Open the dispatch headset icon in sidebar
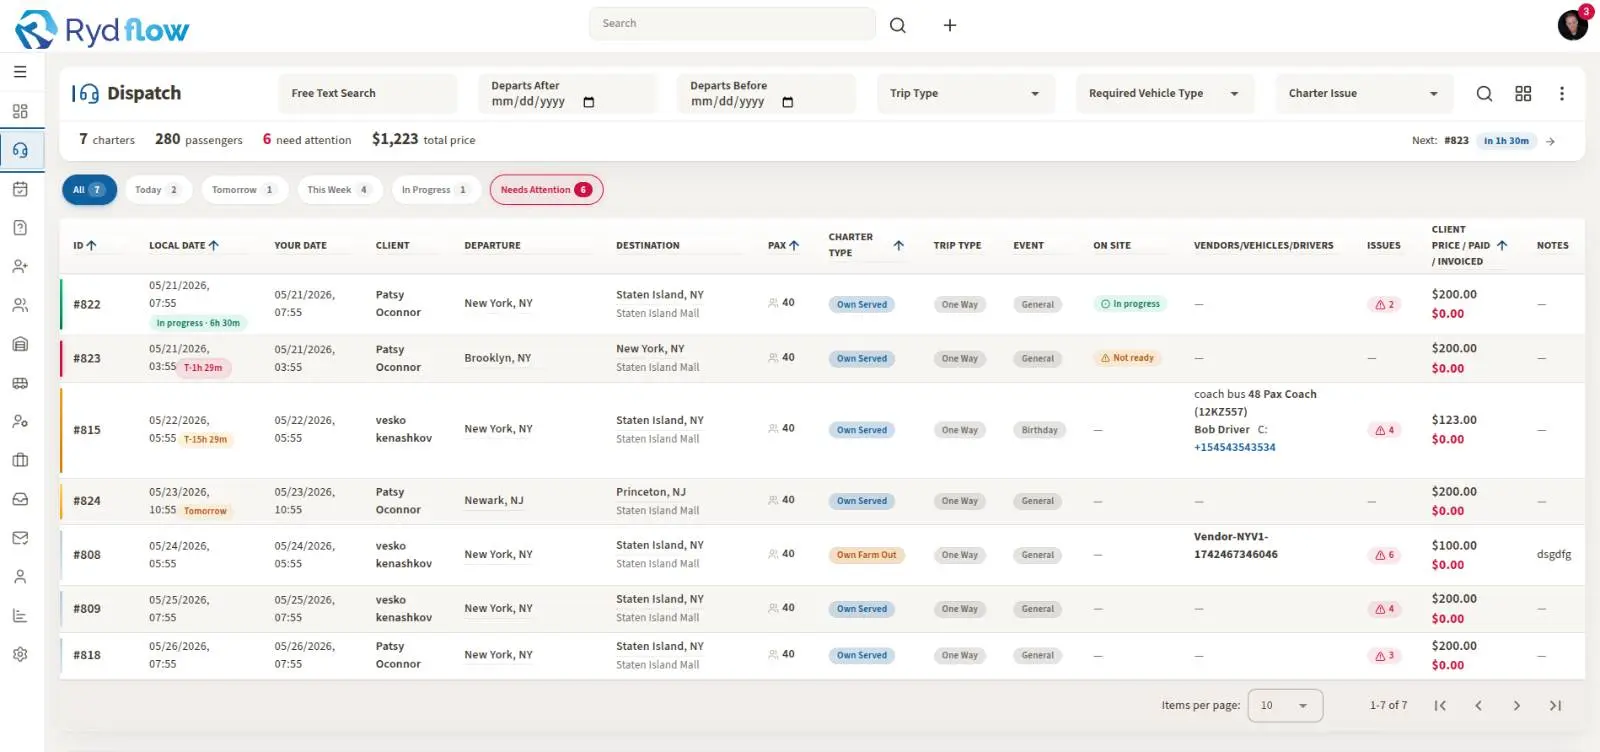Image resolution: width=1600 pixels, height=752 pixels. 20,150
